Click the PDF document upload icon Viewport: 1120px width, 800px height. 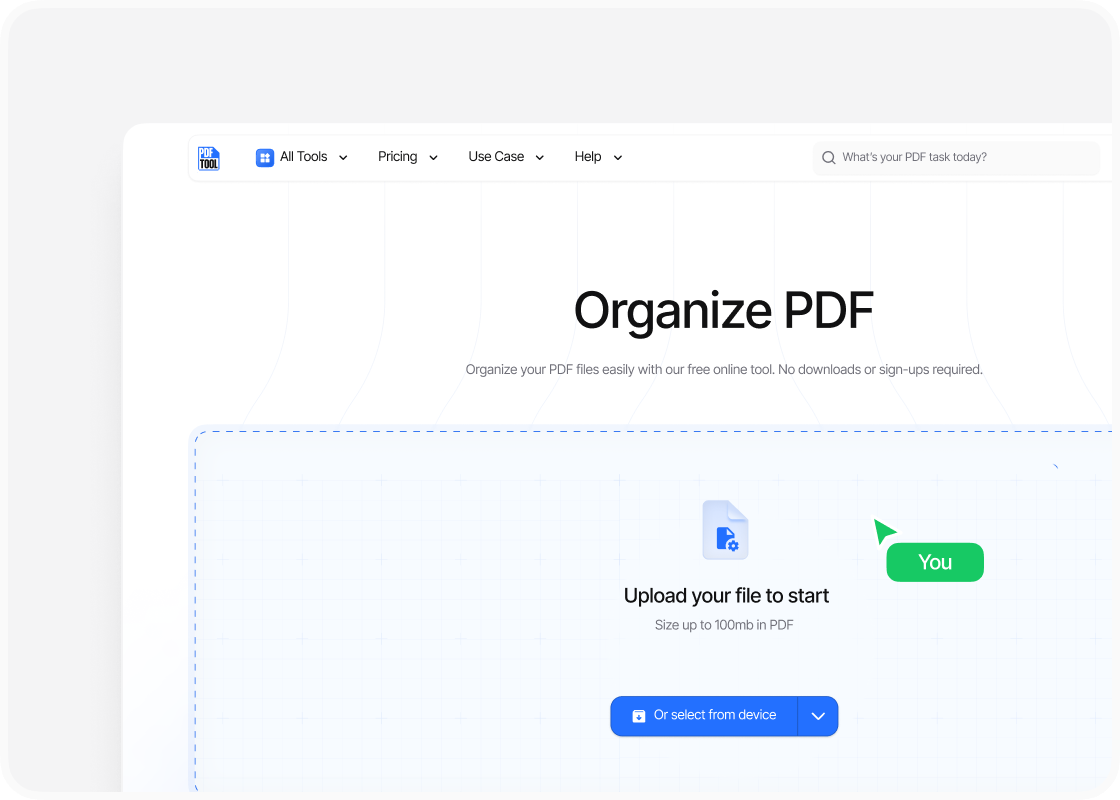click(725, 530)
